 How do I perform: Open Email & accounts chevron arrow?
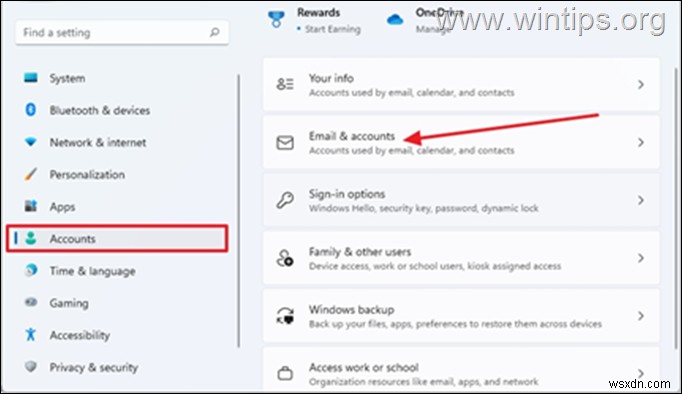641,142
